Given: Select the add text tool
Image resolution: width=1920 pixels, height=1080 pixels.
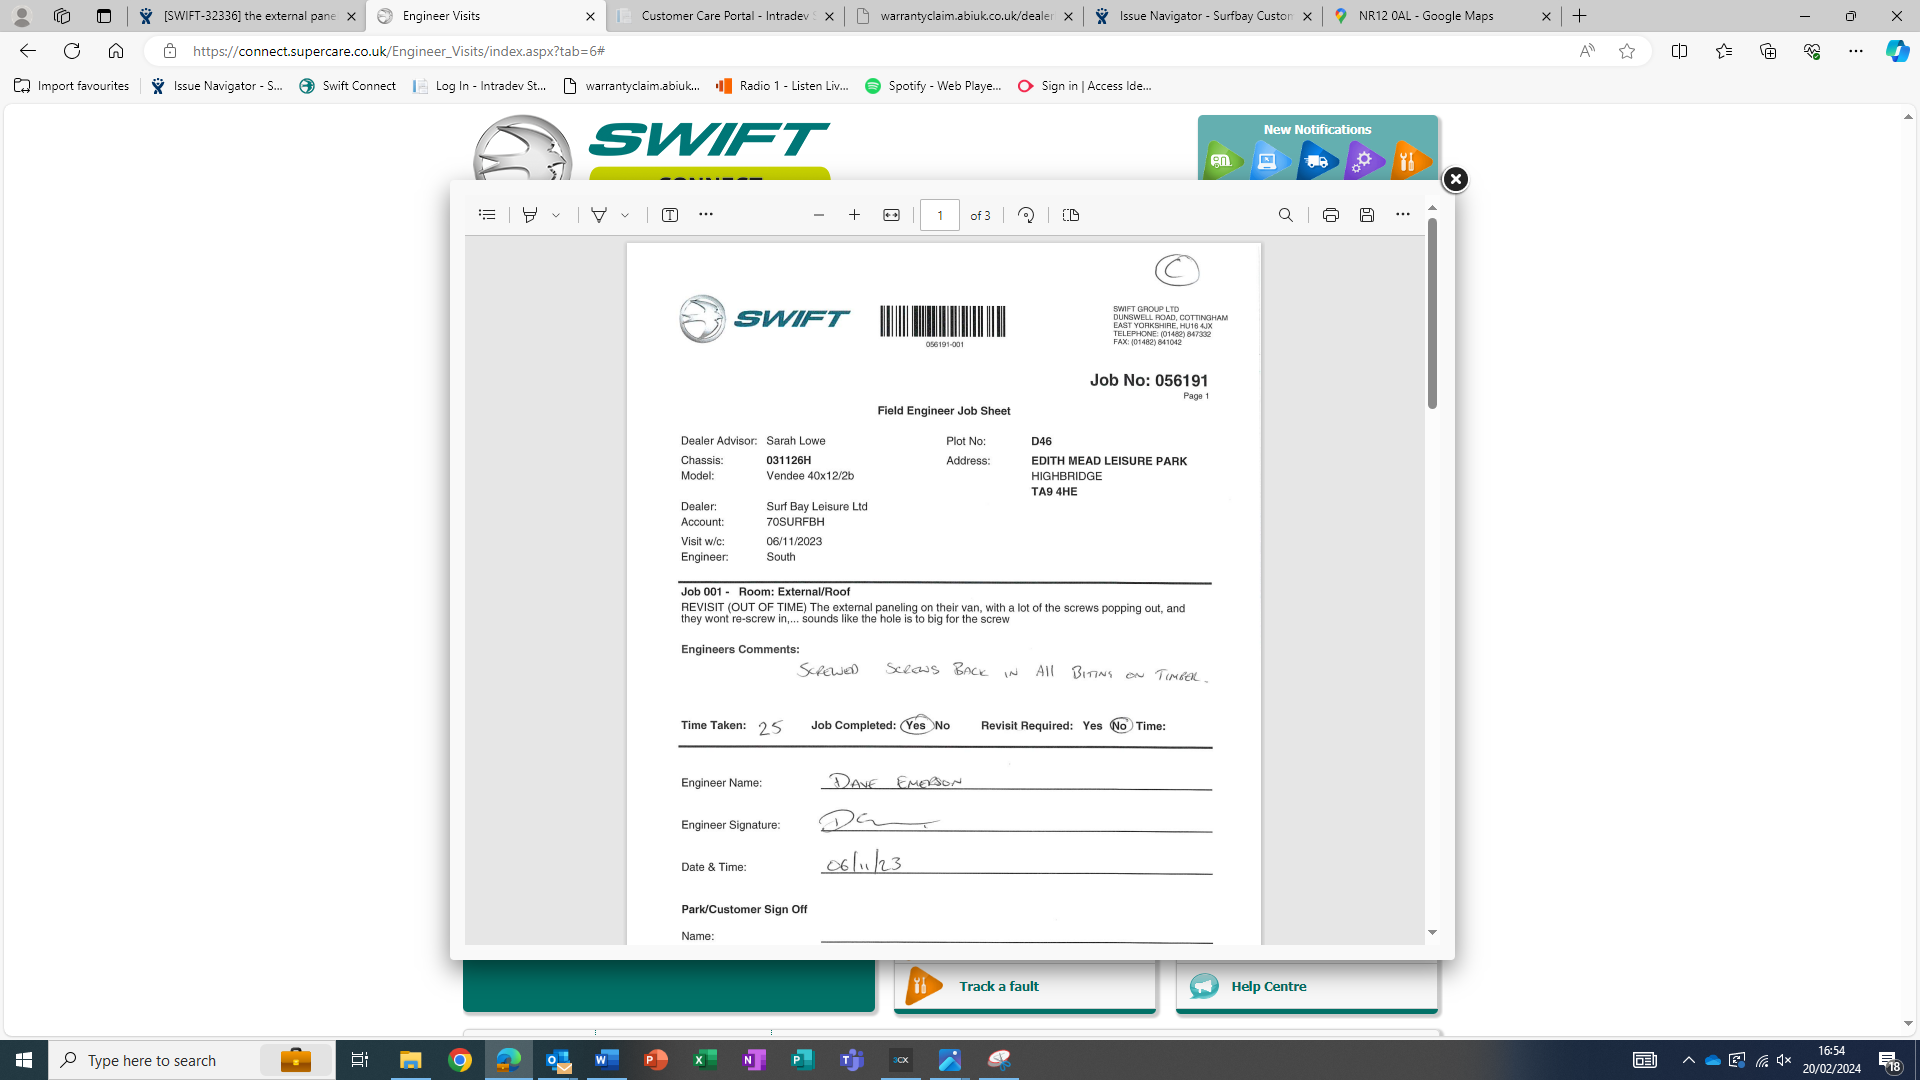Looking at the screenshot, I should (x=670, y=215).
